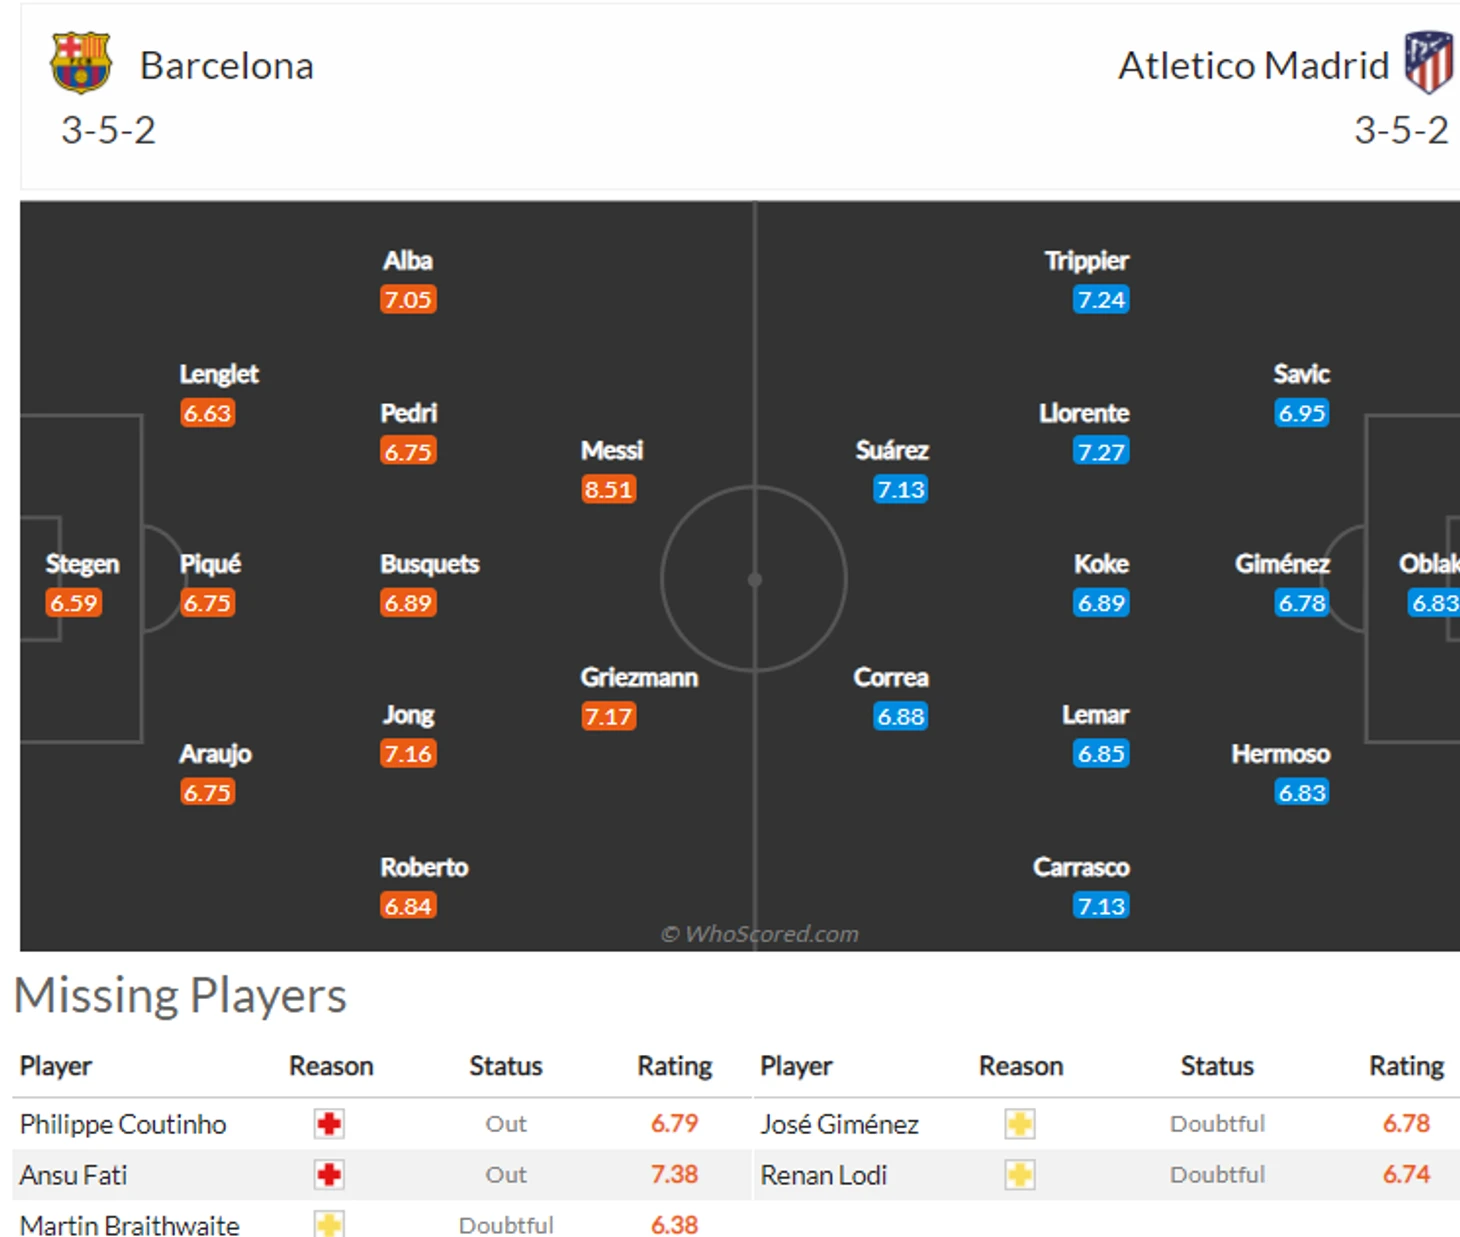1460x1237 pixels.
Task: Click Suárez's 7.13 rating badge
Action: [900, 490]
